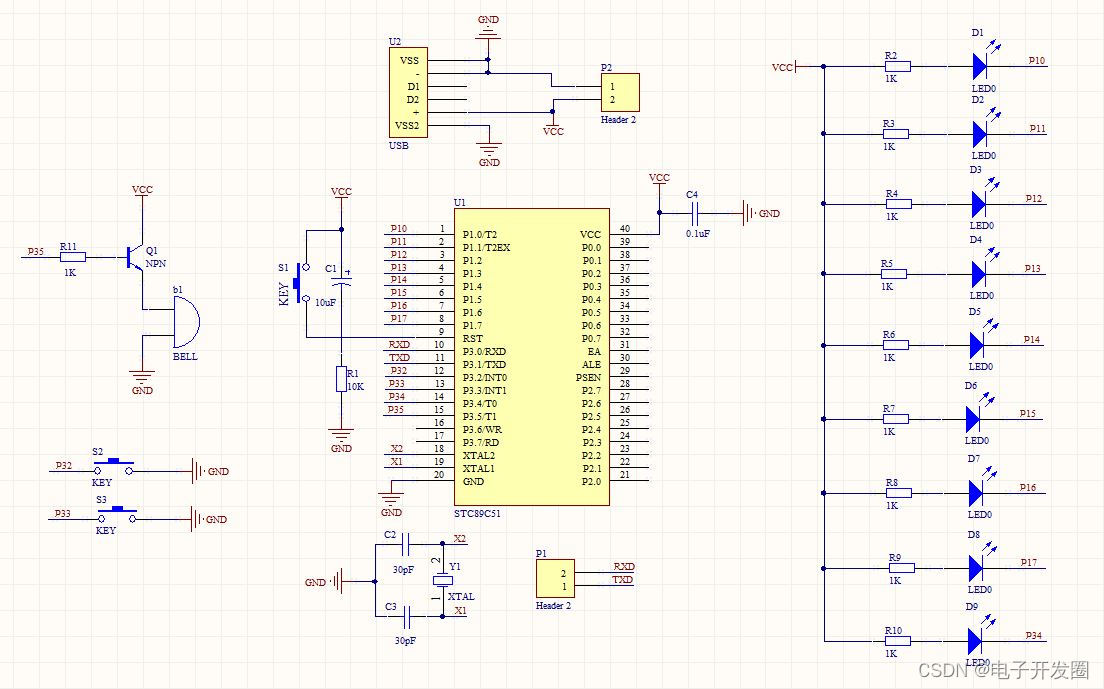The width and height of the screenshot is (1104, 689).
Task: Select the GND symbol right of switch S2
Action: click(210, 472)
